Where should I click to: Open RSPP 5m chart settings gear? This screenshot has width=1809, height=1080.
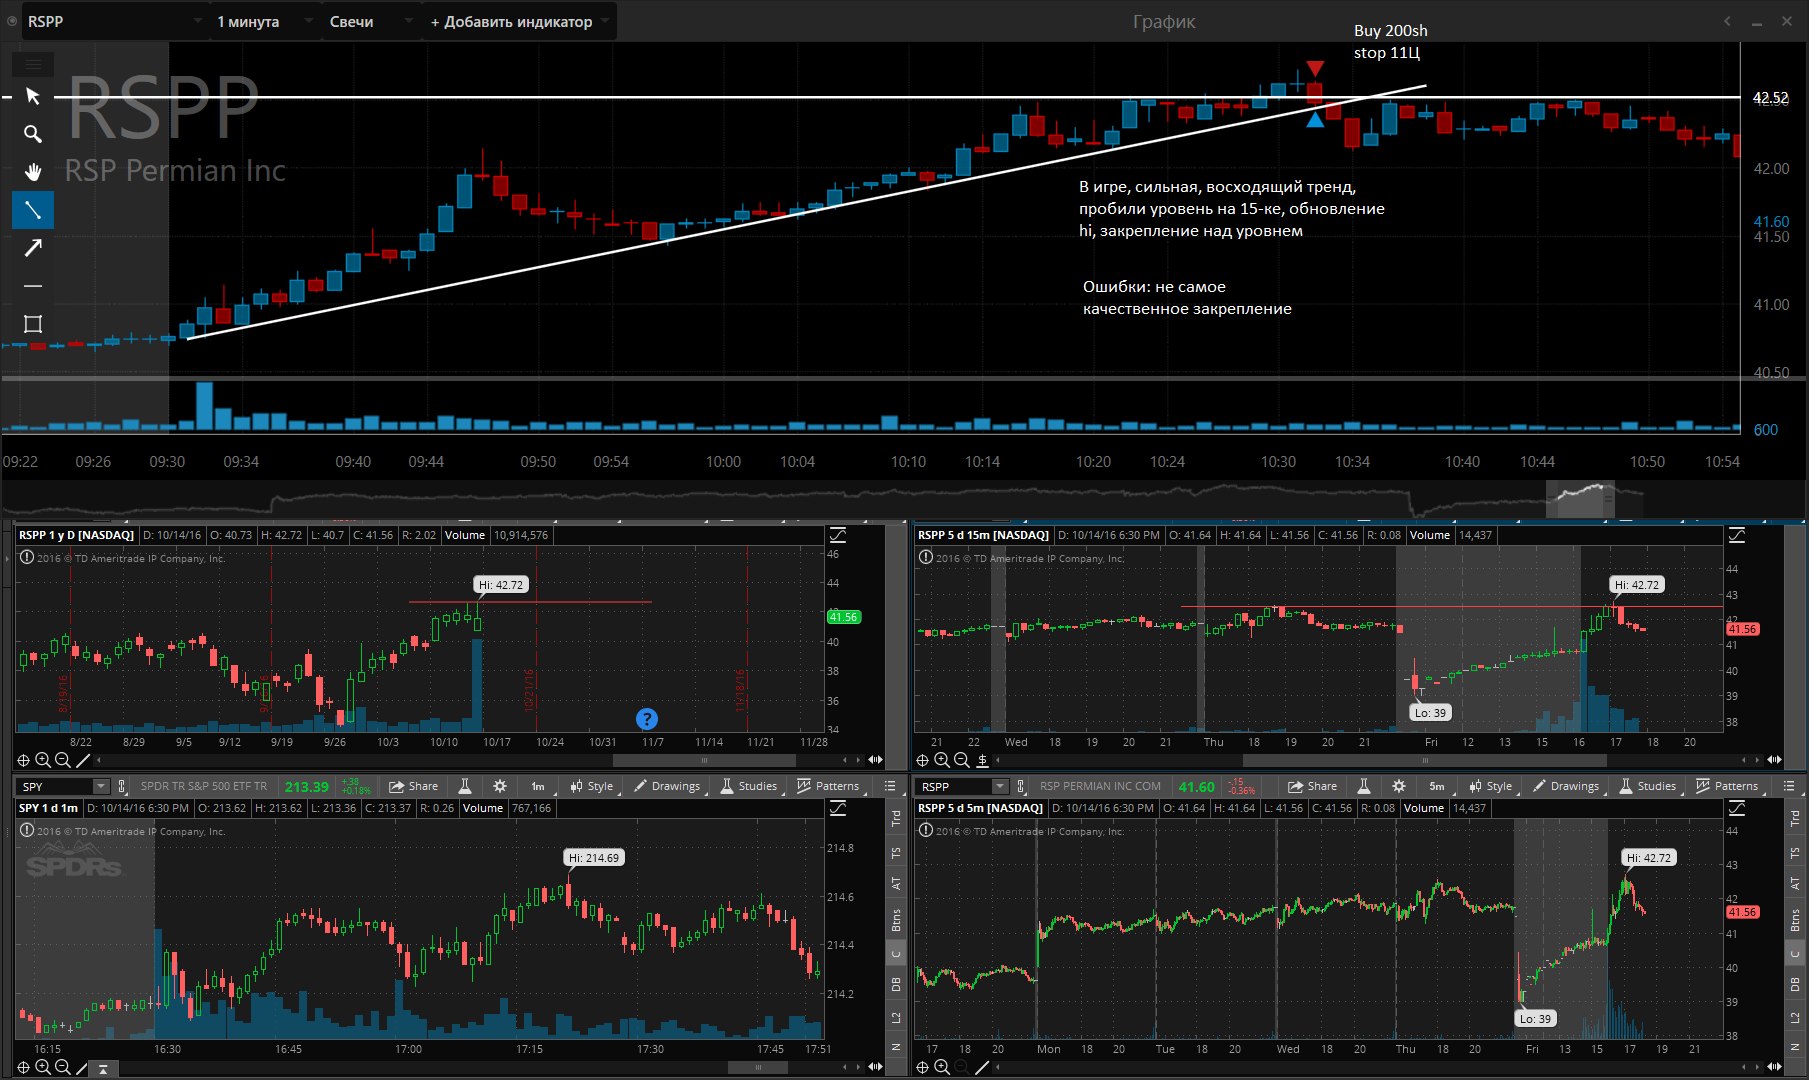coord(1399,786)
